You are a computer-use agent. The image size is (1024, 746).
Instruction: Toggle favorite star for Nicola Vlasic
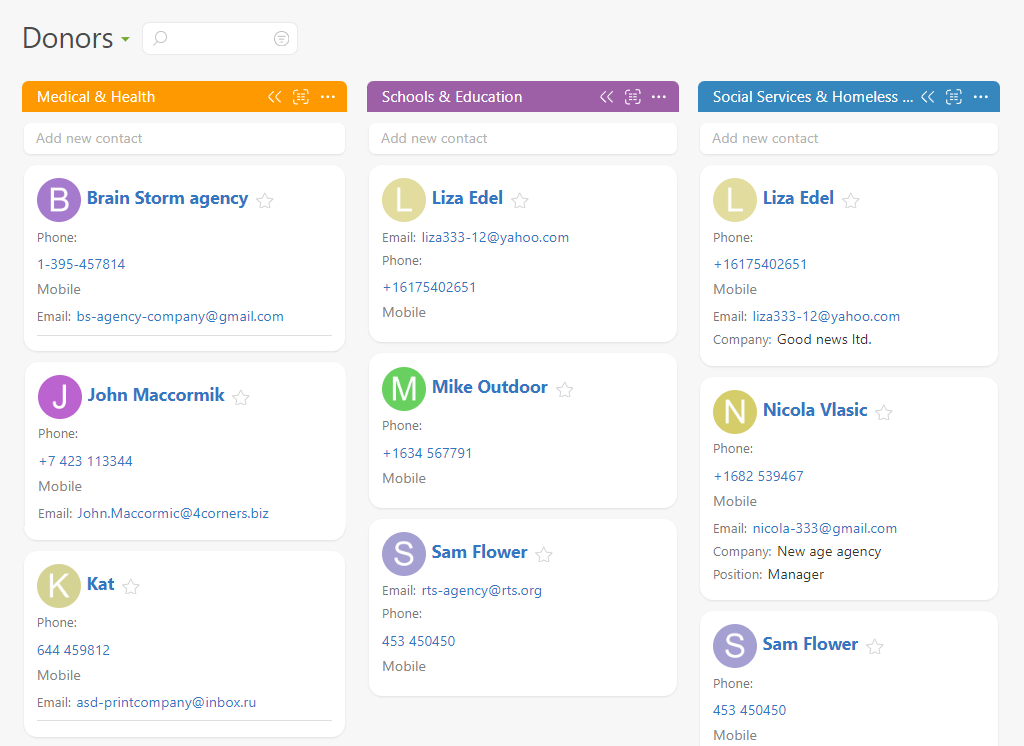pyautogui.click(x=884, y=412)
